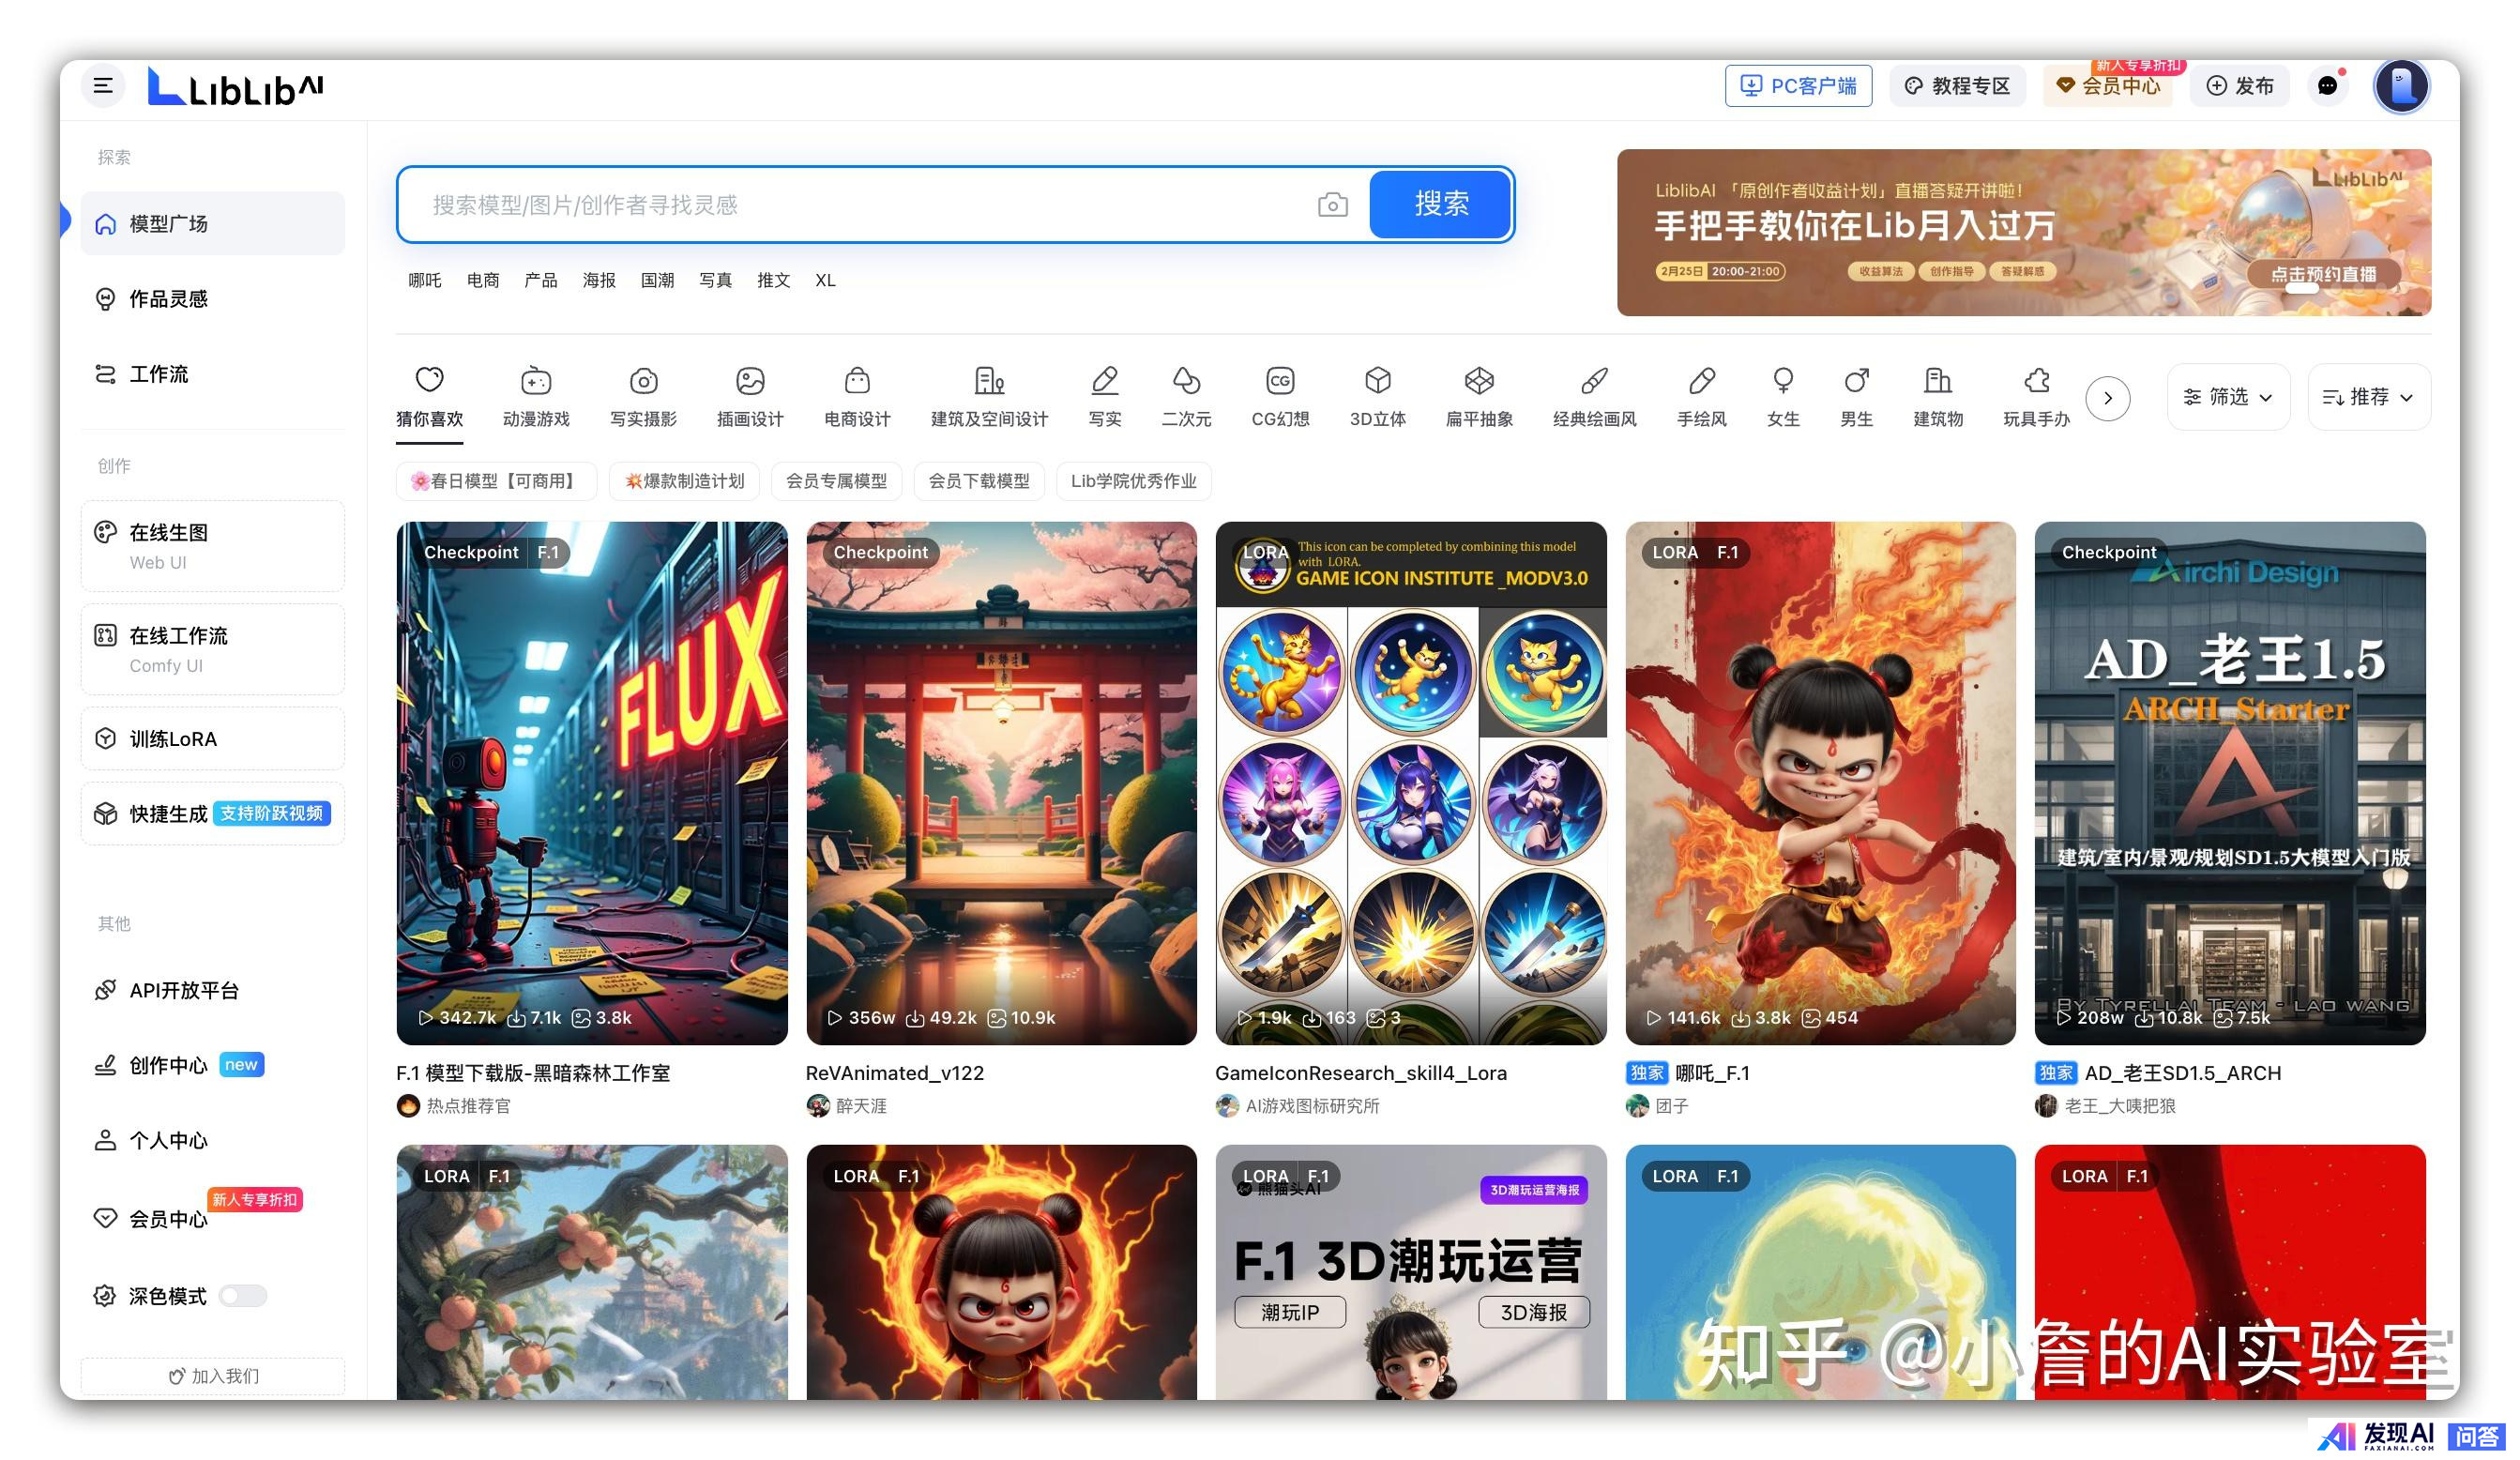Click the user avatar icon
Screen dimensions: 2520x1460
pyautogui.click(x=2401, y=86)
